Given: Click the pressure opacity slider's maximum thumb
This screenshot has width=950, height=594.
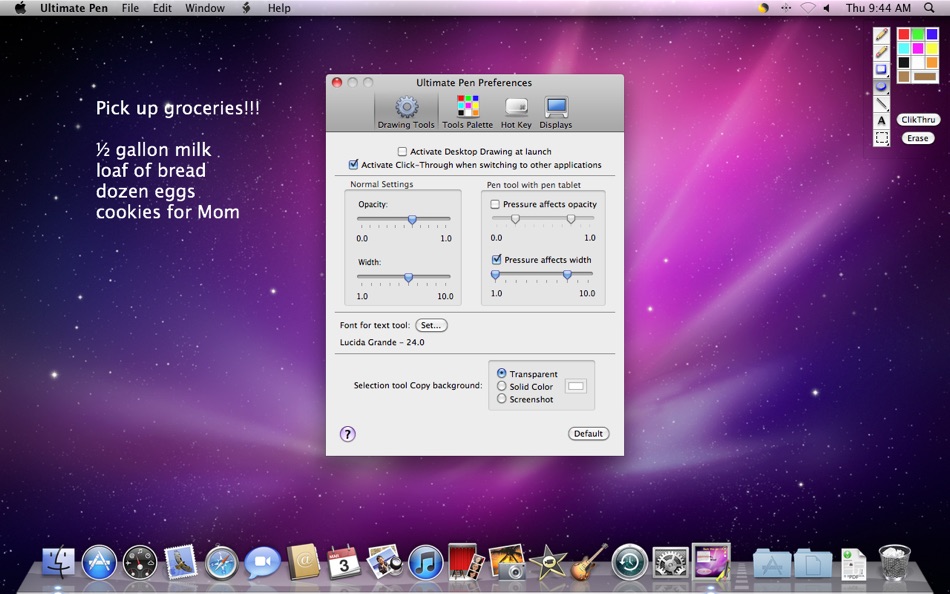Looking at the screenshot, I should click(x=571, y=219).
